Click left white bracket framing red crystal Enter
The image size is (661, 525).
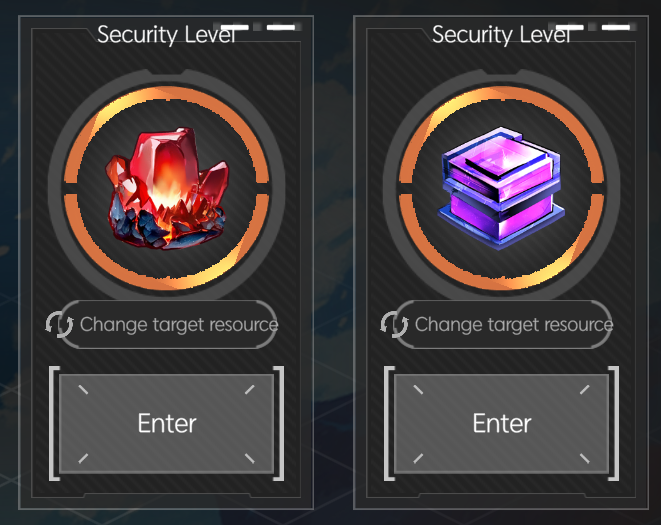coord(54,423)
